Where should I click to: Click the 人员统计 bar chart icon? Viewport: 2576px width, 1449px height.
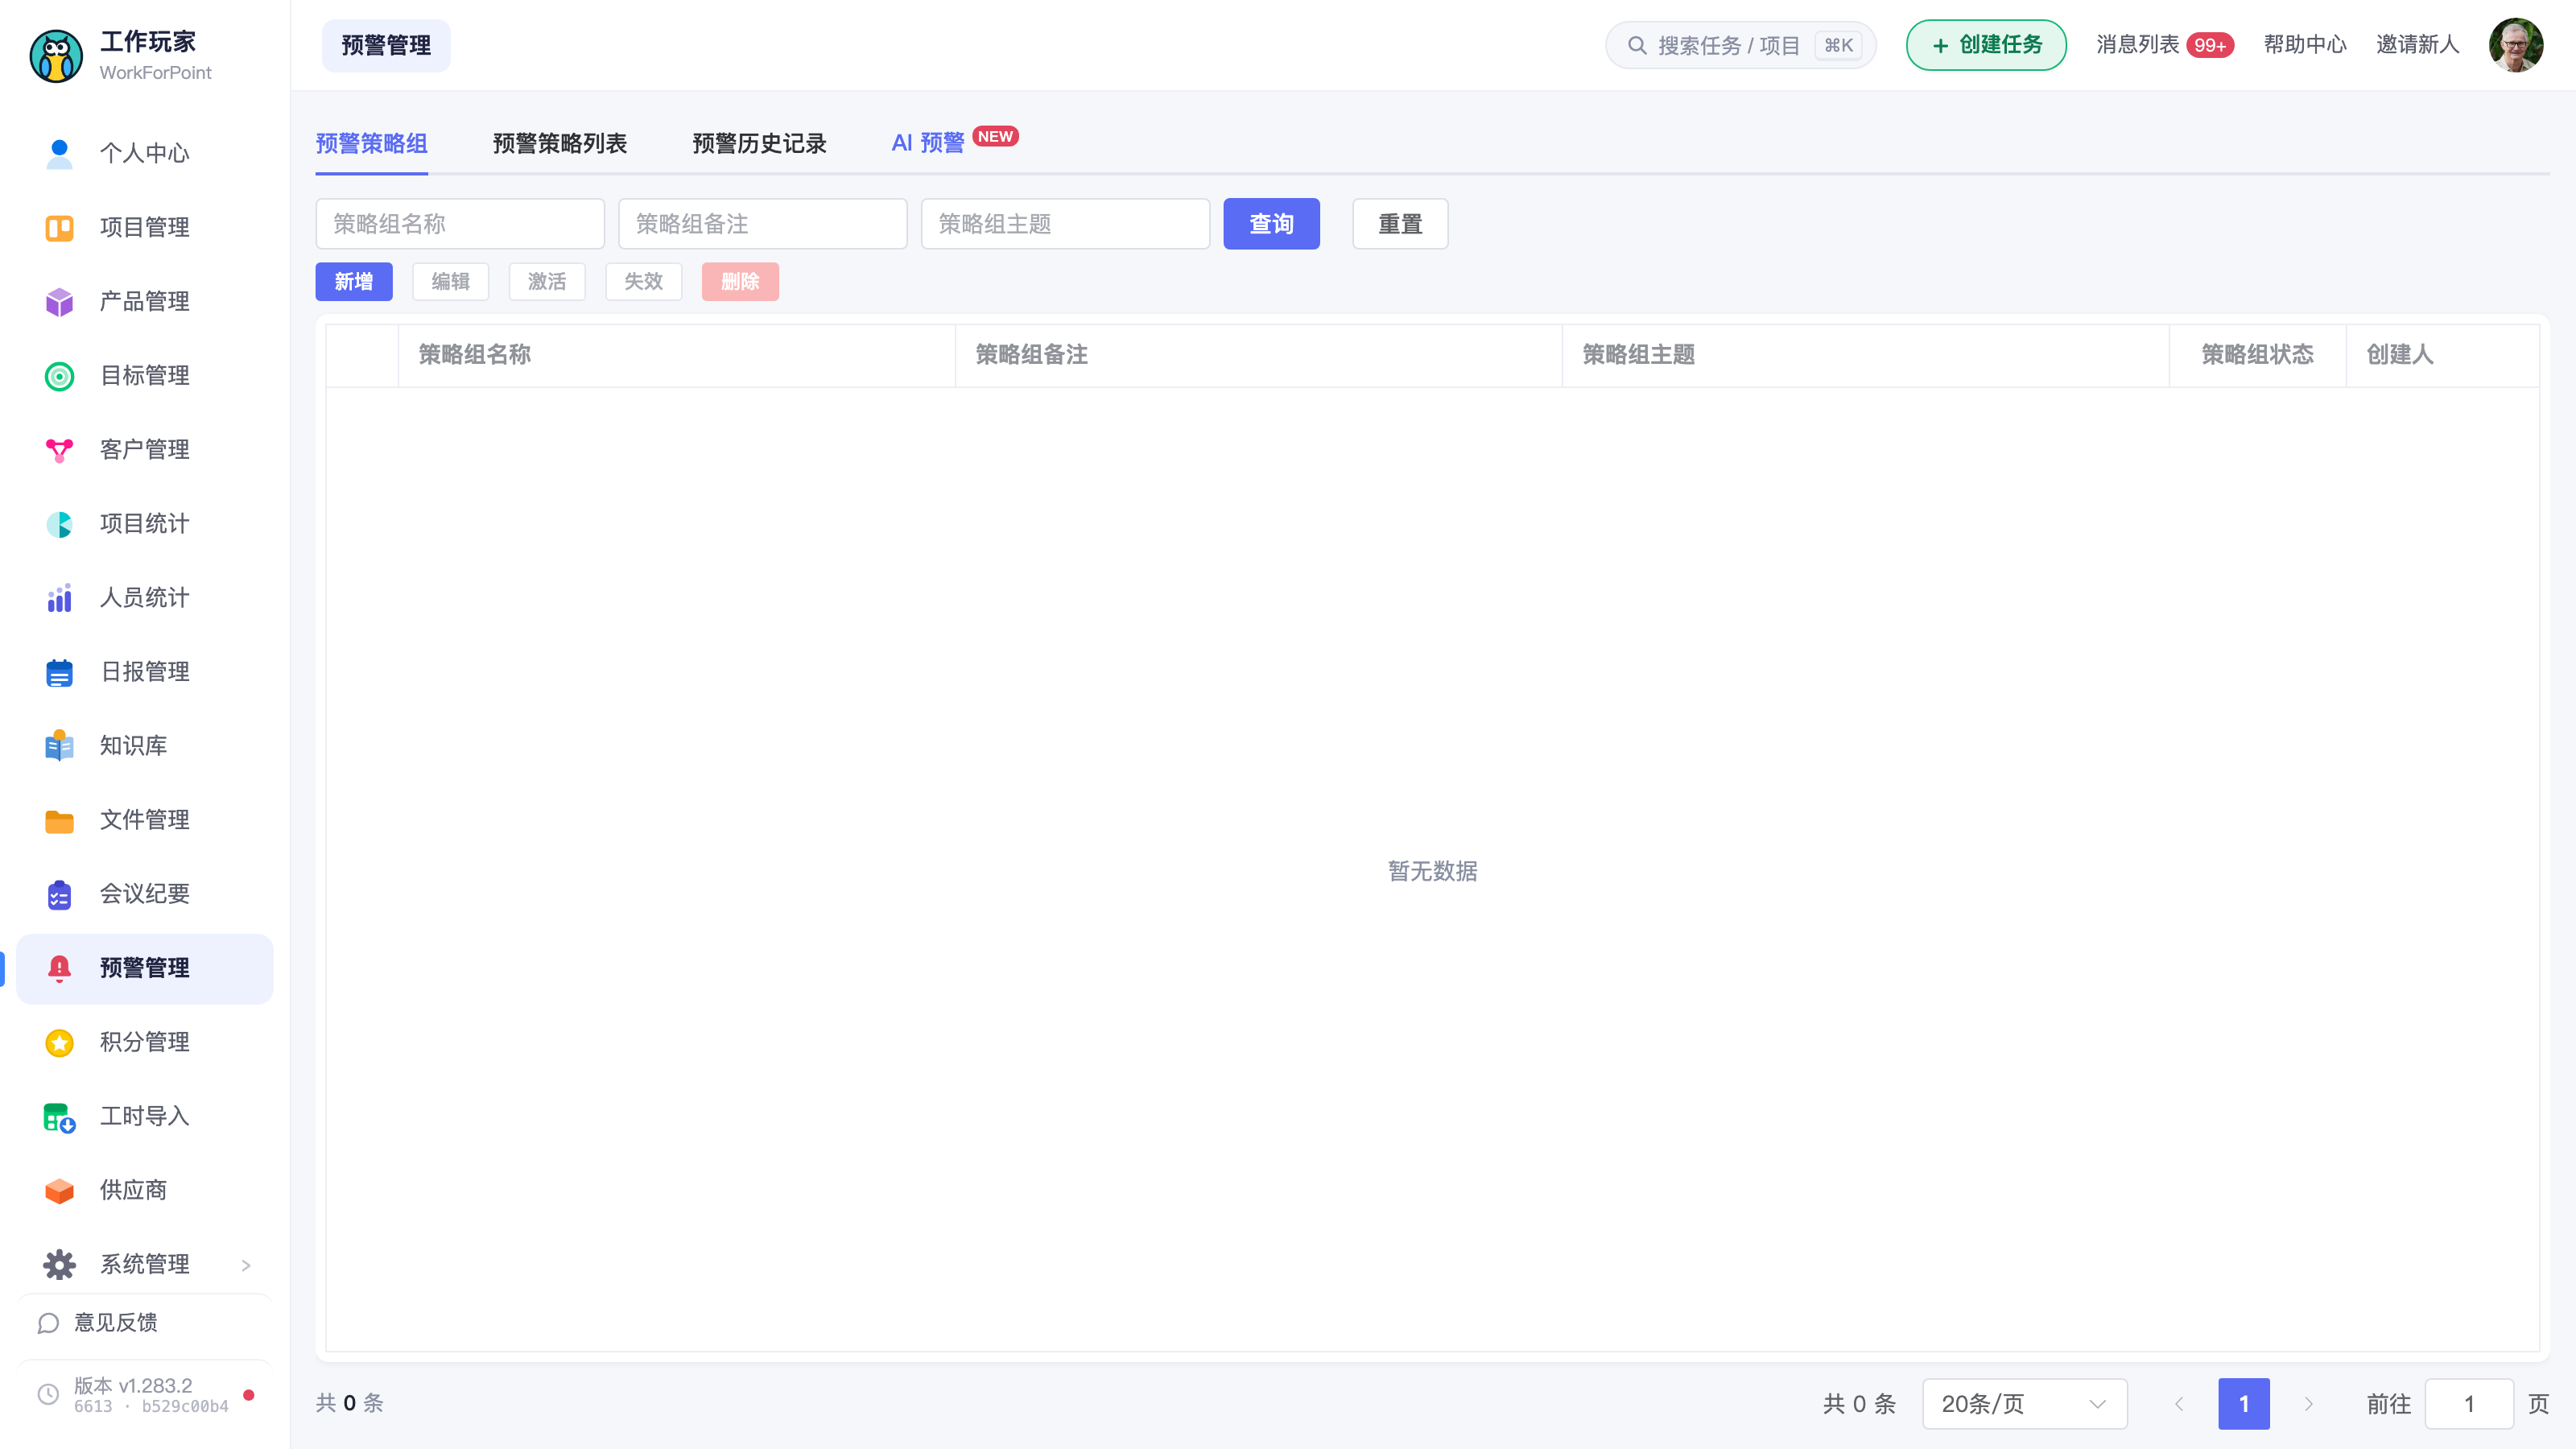coord(59,597)
